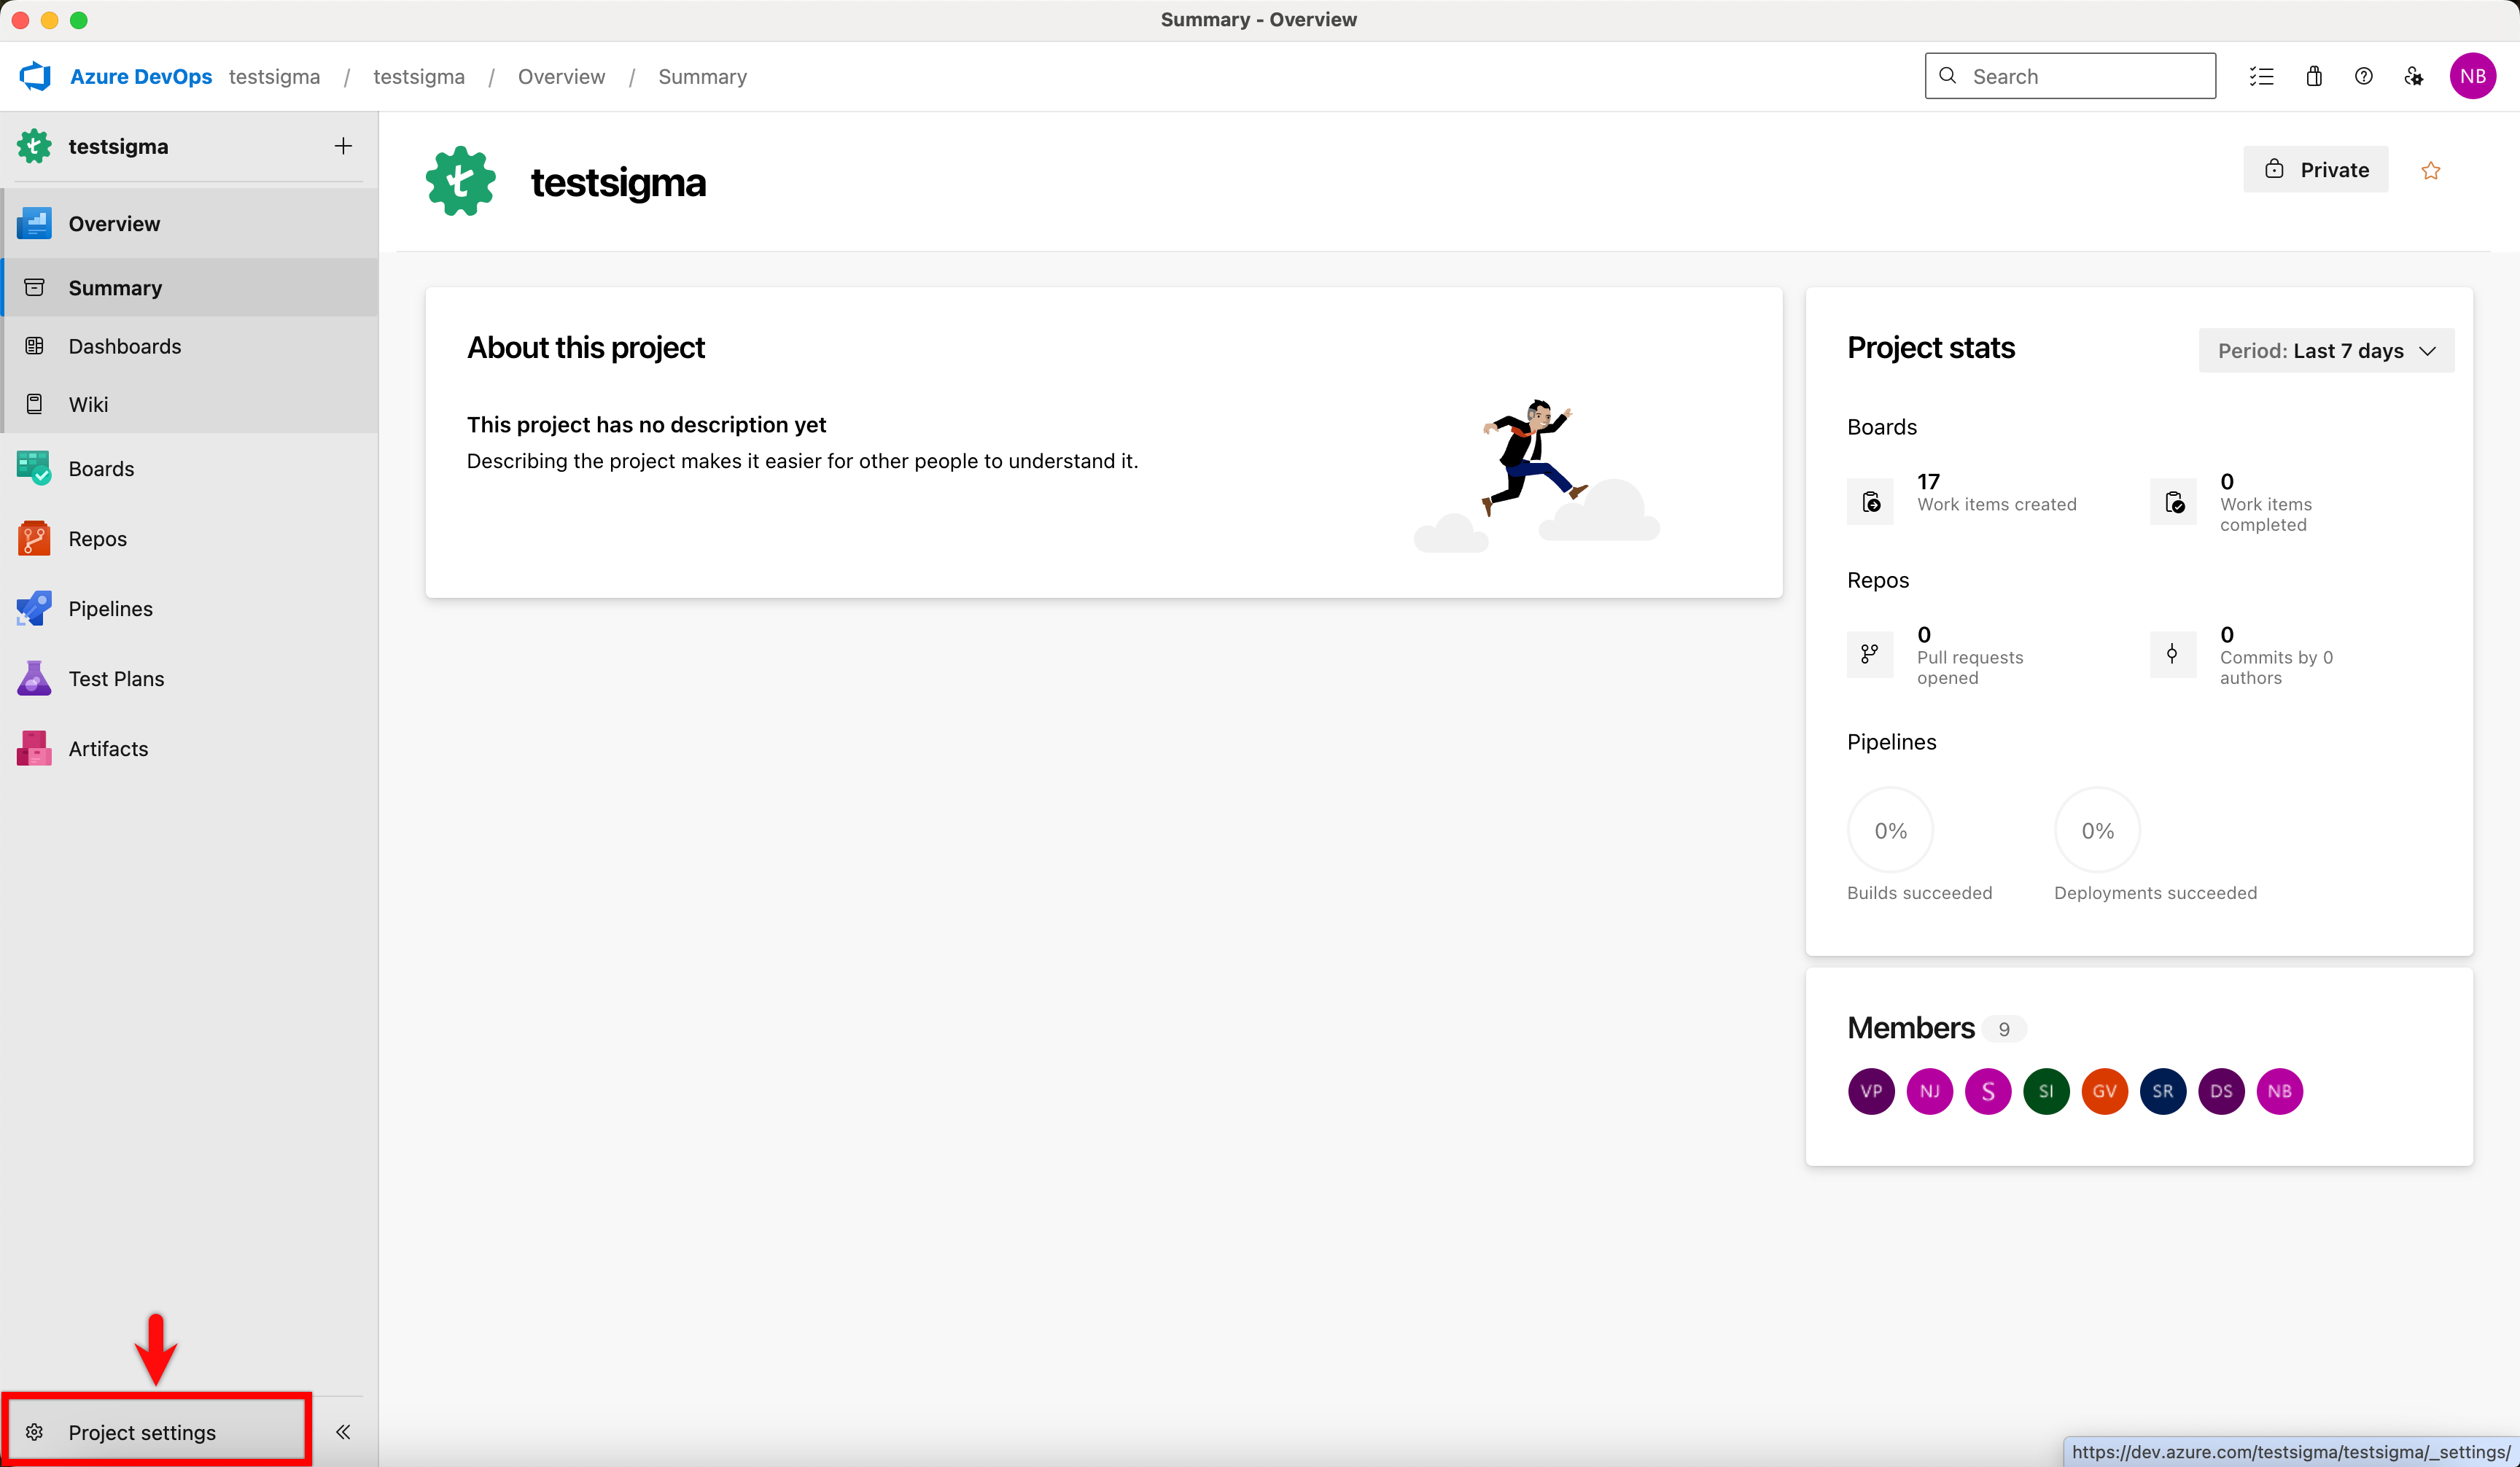Open the Marketplace shopping bag icon
The width and height of the screenshot is (2520, 1467).
[x=2314, y=76]
